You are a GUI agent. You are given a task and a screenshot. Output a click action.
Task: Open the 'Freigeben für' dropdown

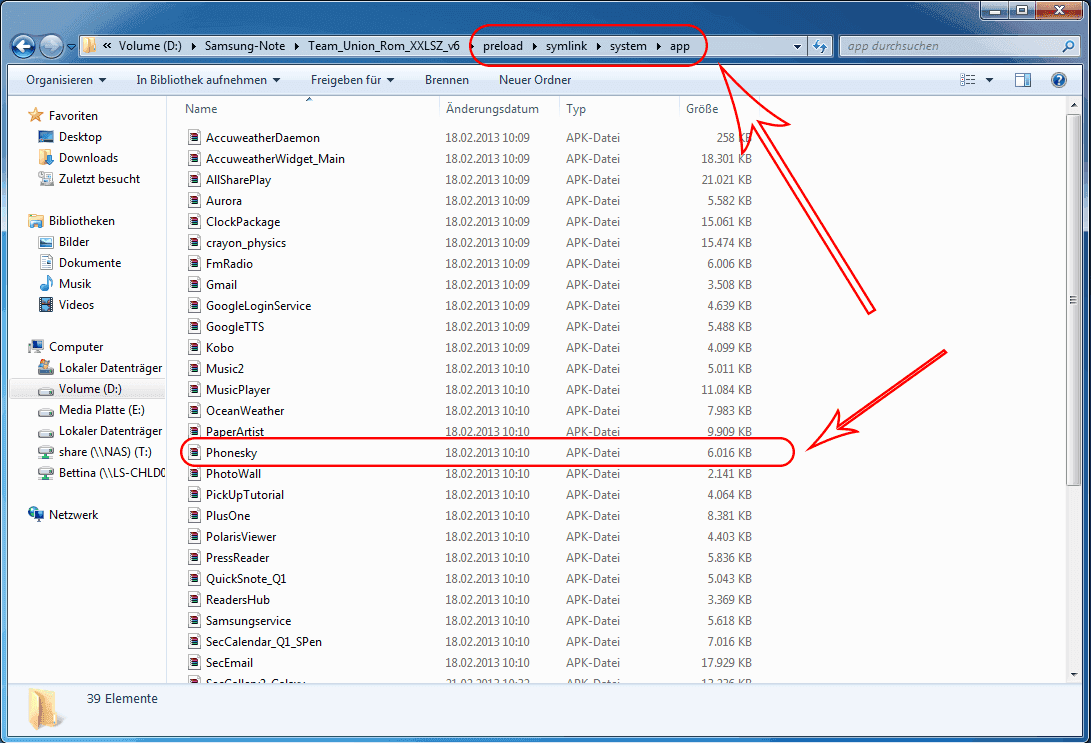click(x=352, y=80)
